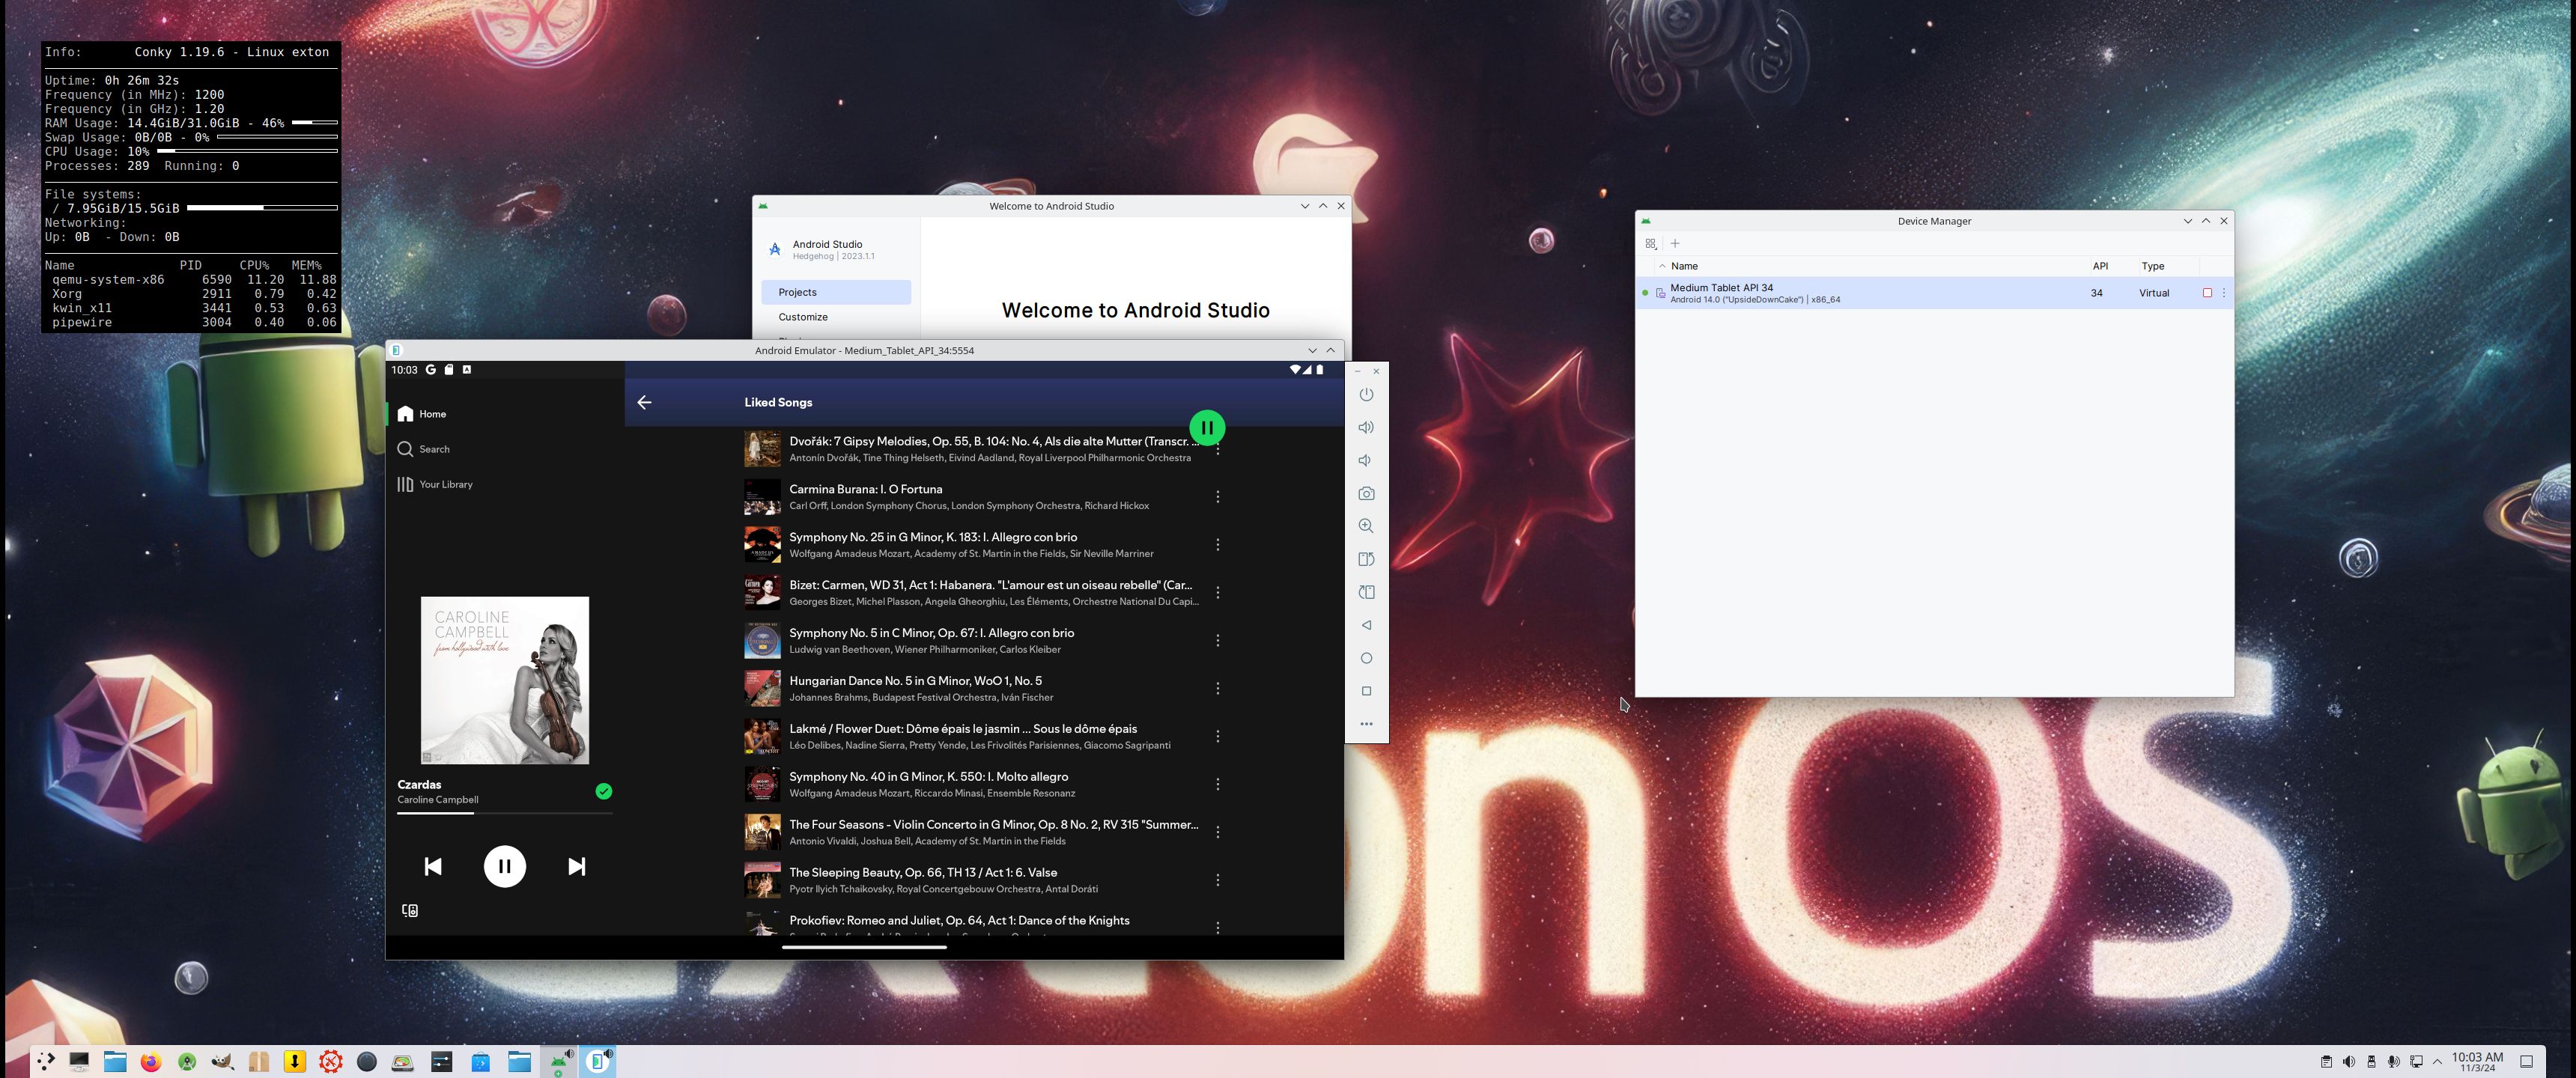Switch to Android Emulator taskbar entry
This screenshot has height=1078, width=2576.
pyautogui.click(x=598, y=1061)
